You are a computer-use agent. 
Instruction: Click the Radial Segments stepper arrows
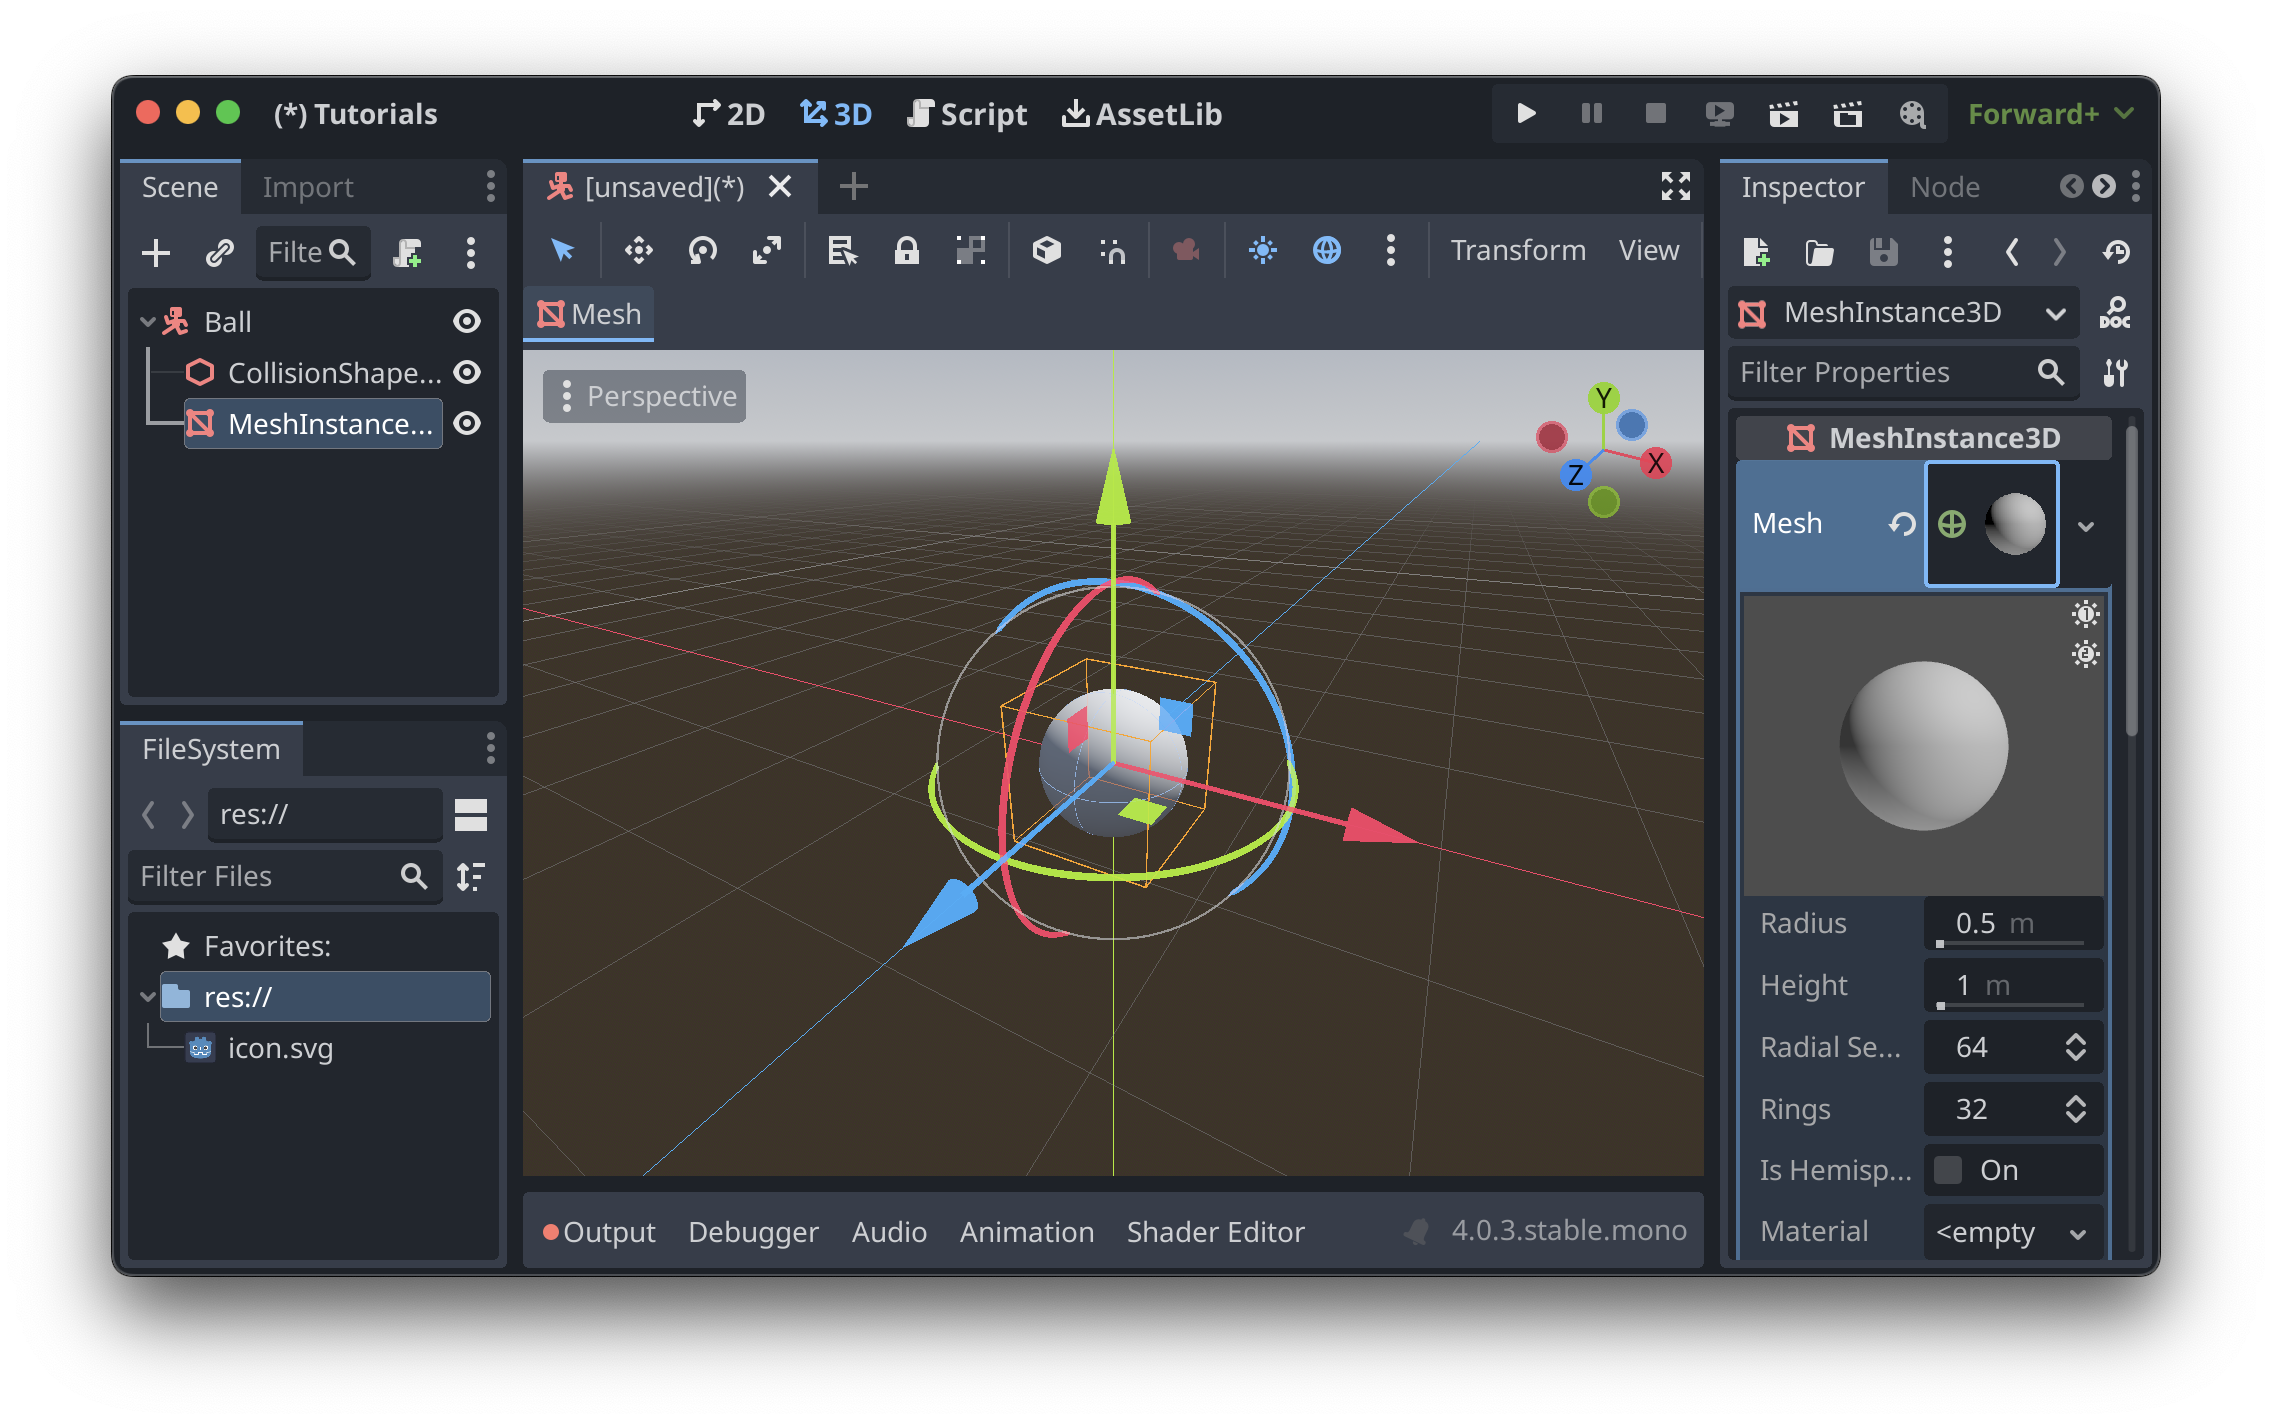pyautogui.click(x=2075, y=1047)
